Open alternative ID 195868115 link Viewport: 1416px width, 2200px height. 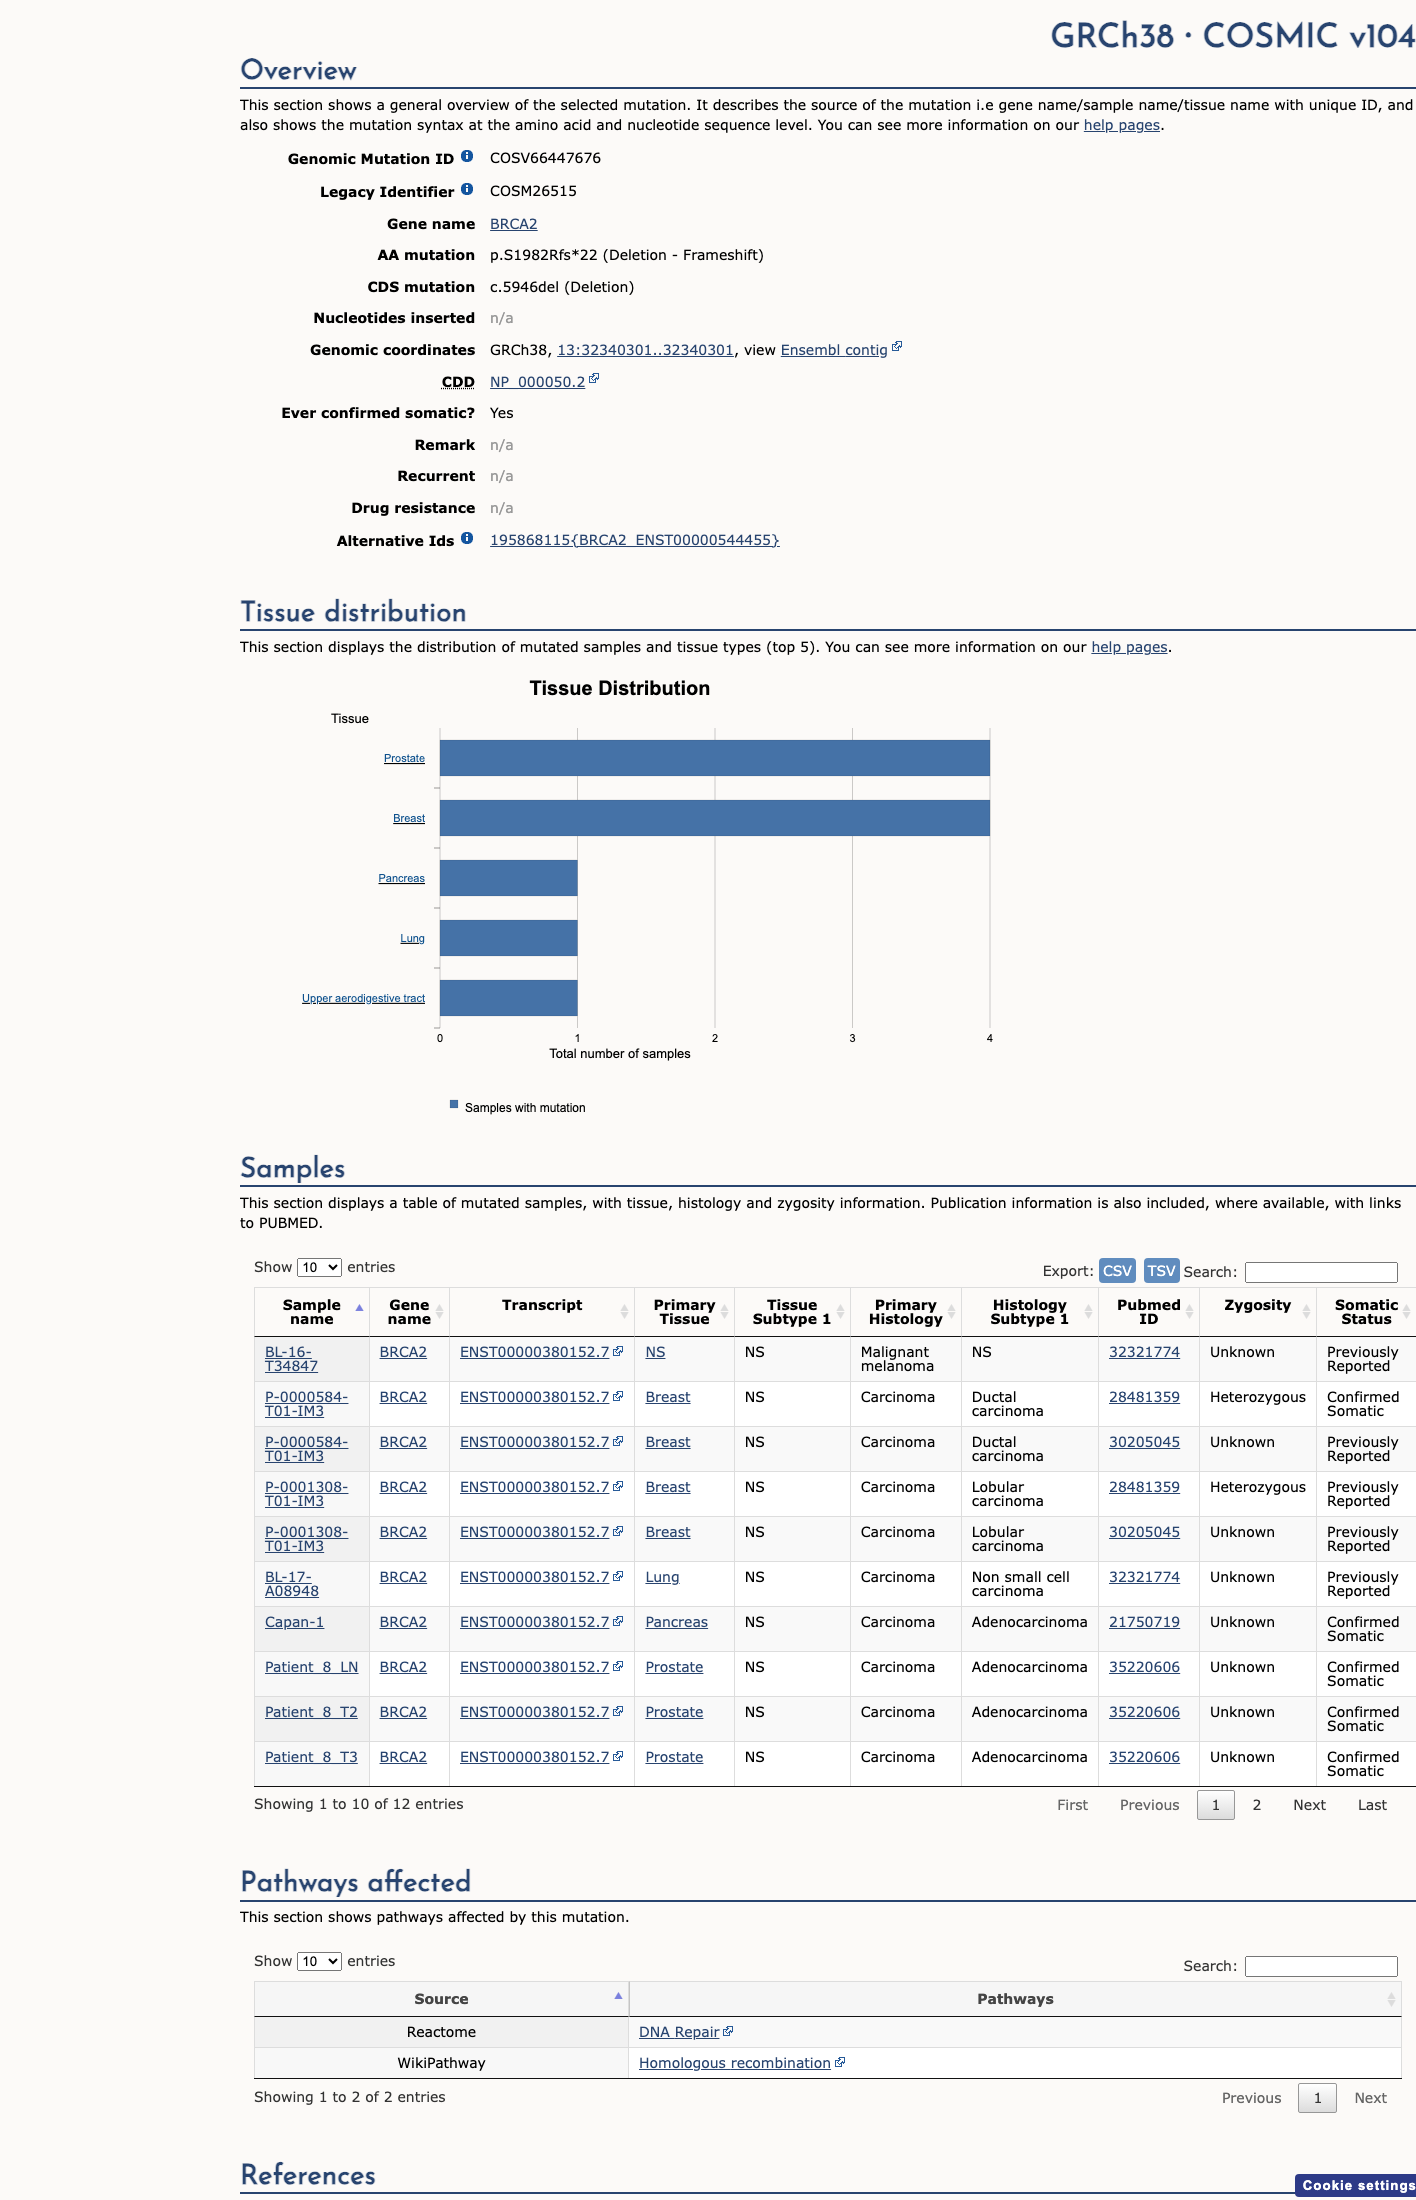pyautogui.click(x=634, y=540)
